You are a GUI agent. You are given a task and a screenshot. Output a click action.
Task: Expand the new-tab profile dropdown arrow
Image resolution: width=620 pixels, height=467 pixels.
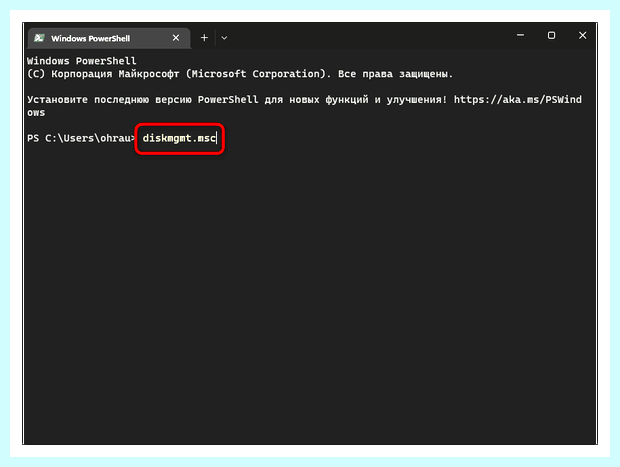224,38
